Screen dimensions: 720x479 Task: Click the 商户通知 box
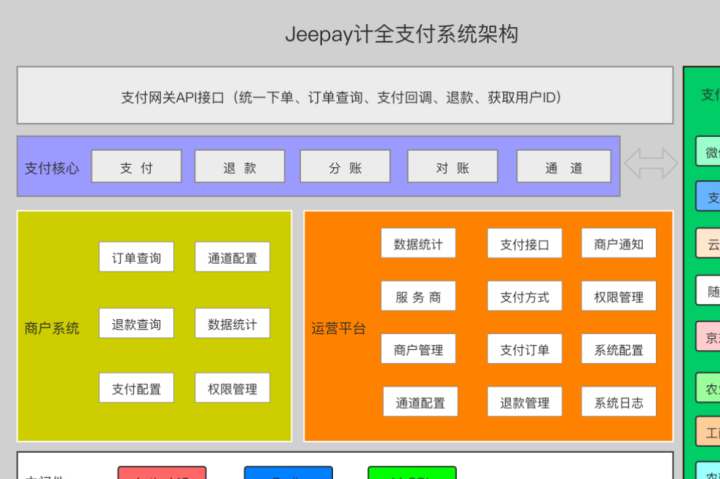(619, 243)
